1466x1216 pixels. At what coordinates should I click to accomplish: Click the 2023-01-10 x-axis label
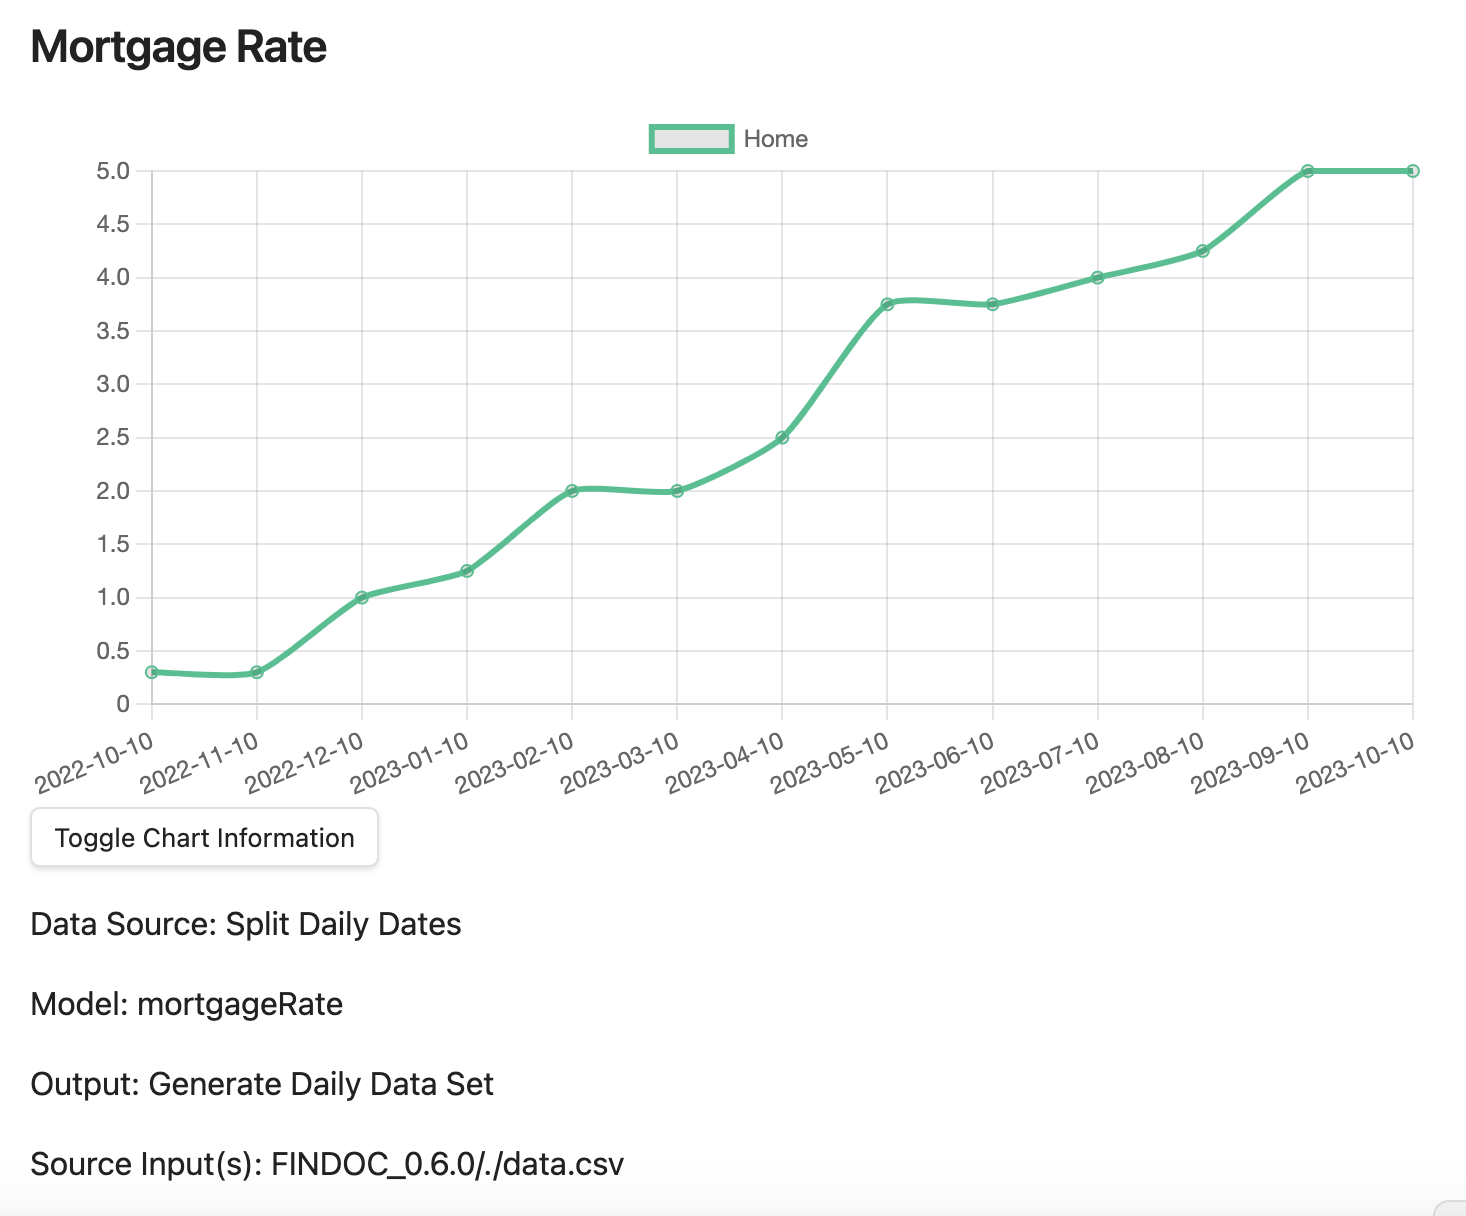pos(411,762)
